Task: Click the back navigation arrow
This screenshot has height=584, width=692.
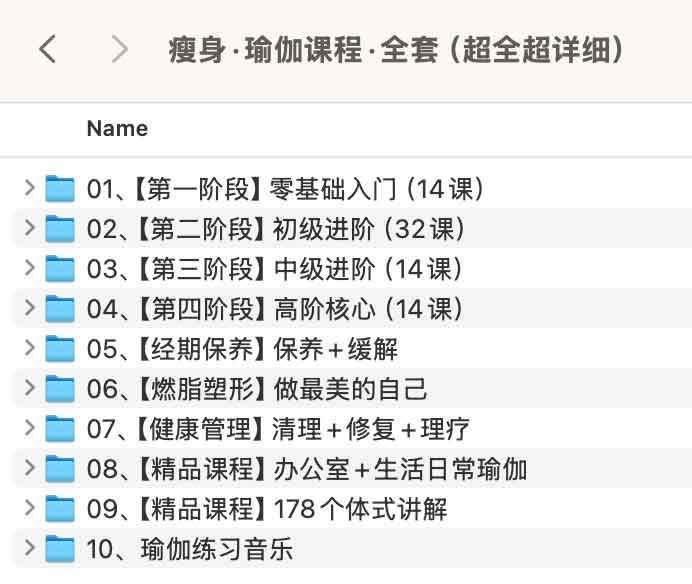Action: (47, 49)
